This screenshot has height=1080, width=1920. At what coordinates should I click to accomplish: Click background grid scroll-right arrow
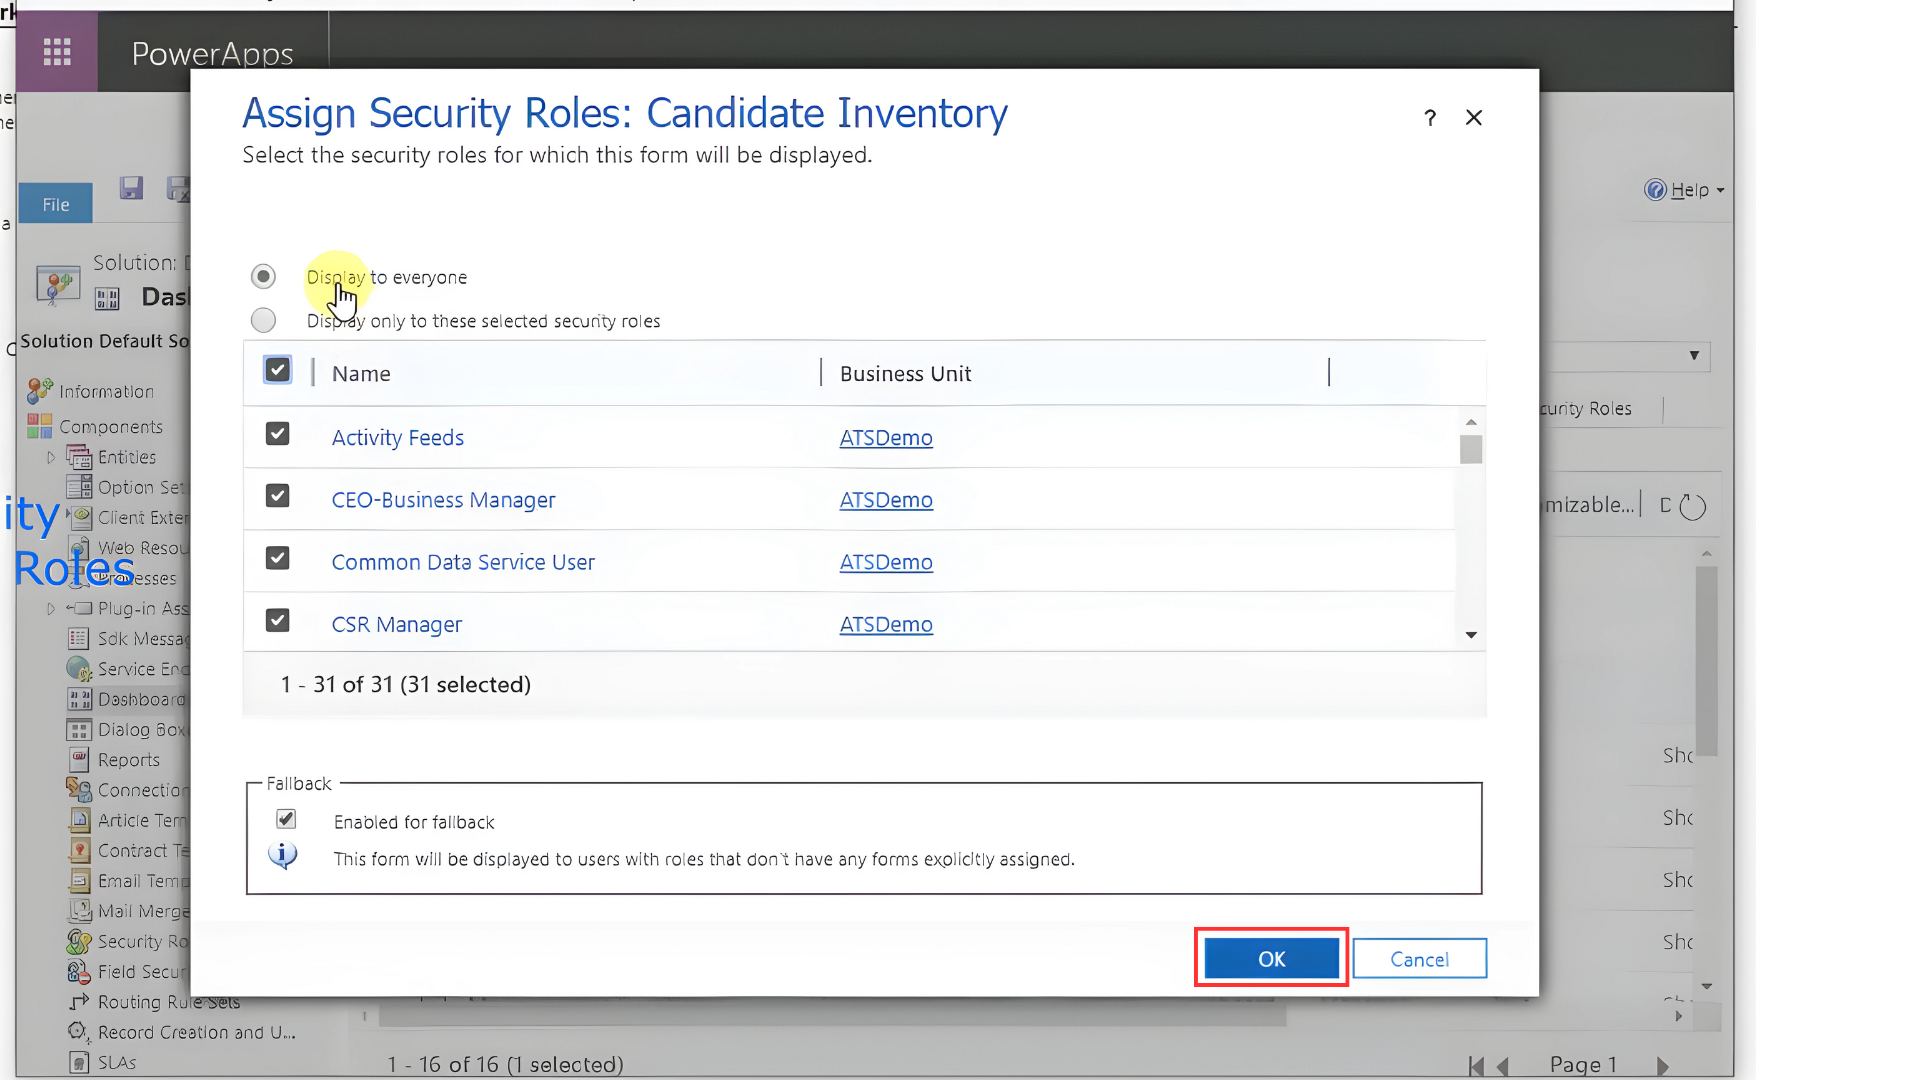tap(1679, 1016)
